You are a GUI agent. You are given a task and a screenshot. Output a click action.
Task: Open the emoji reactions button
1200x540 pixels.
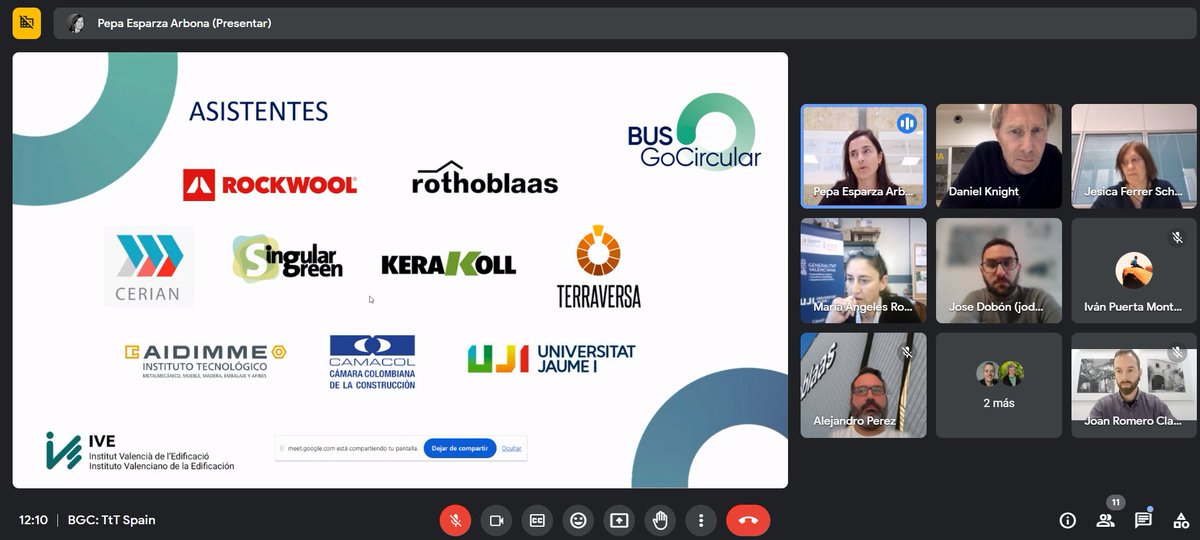coord(578,520)
